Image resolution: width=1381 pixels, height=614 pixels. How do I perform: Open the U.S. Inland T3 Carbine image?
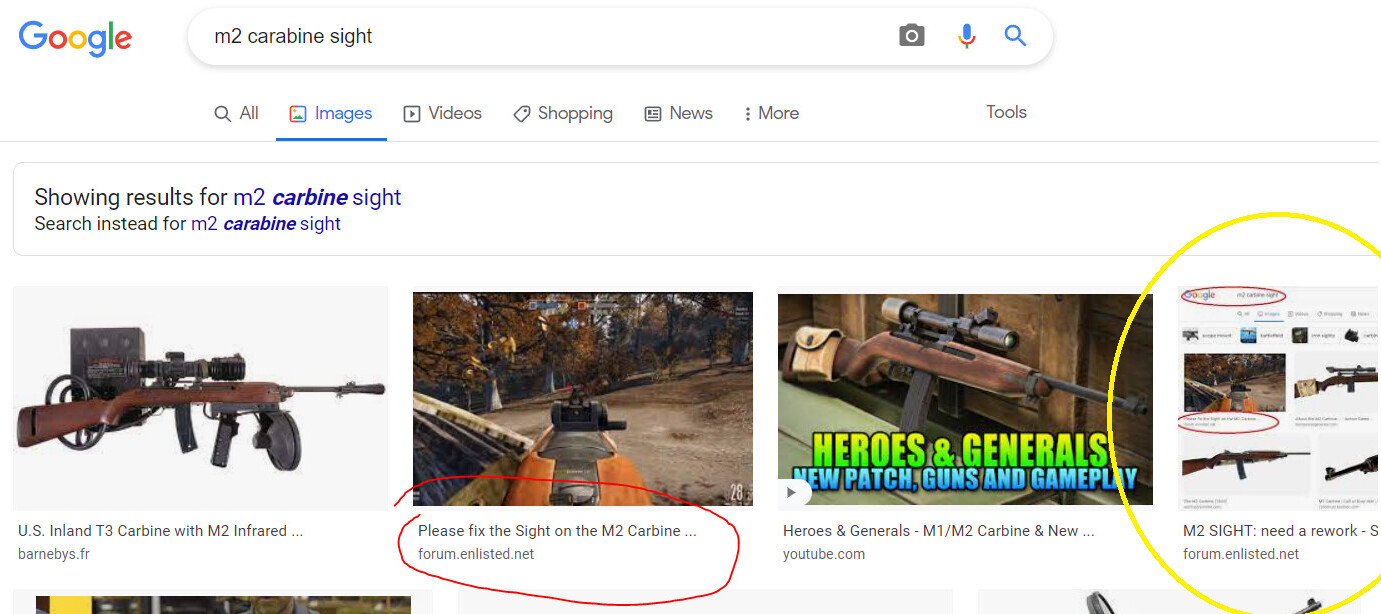200,398
